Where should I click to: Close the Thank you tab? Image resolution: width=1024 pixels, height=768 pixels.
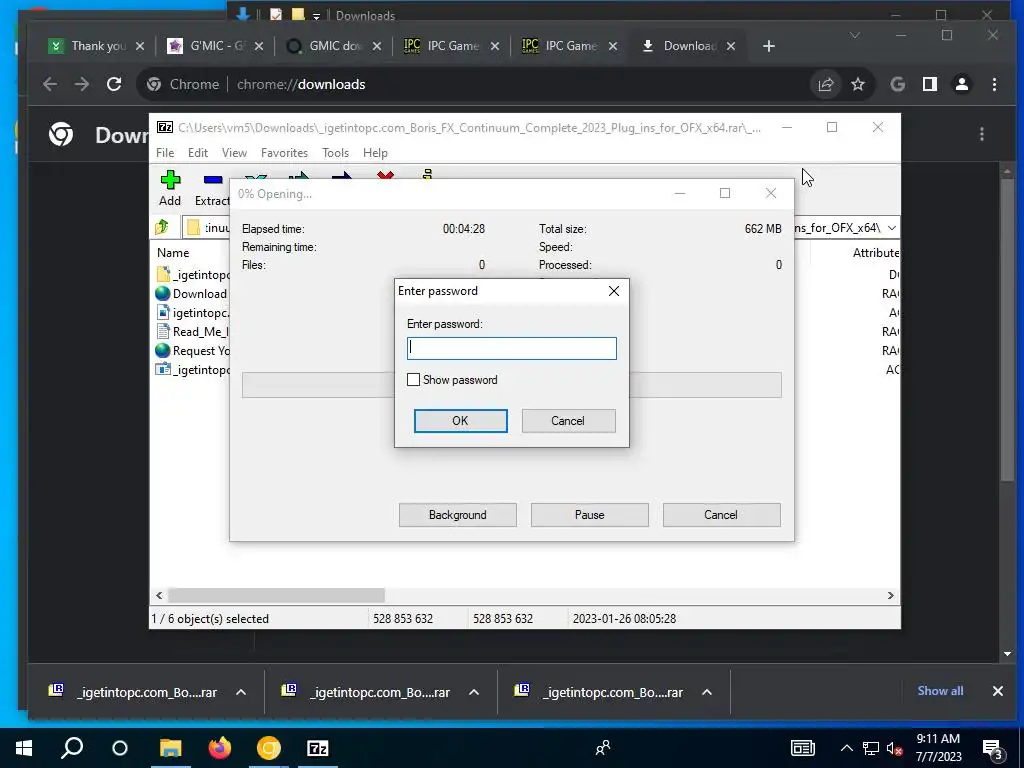pos(140,46)
